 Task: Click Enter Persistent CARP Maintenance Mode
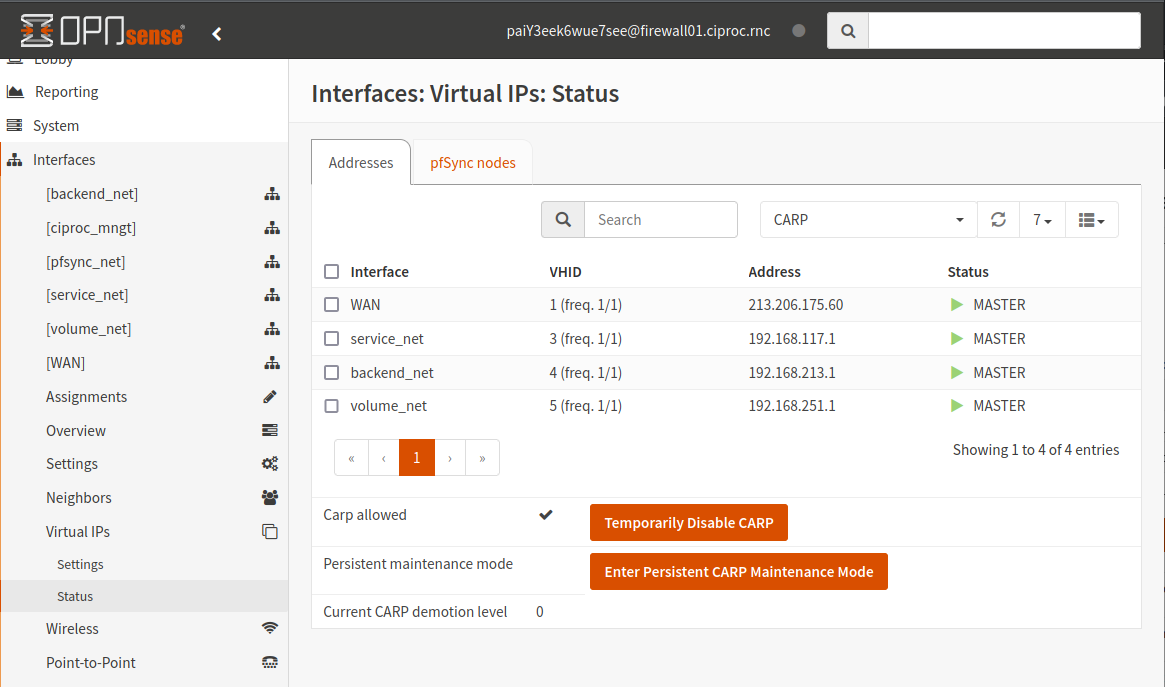click(x=738, y=571)
